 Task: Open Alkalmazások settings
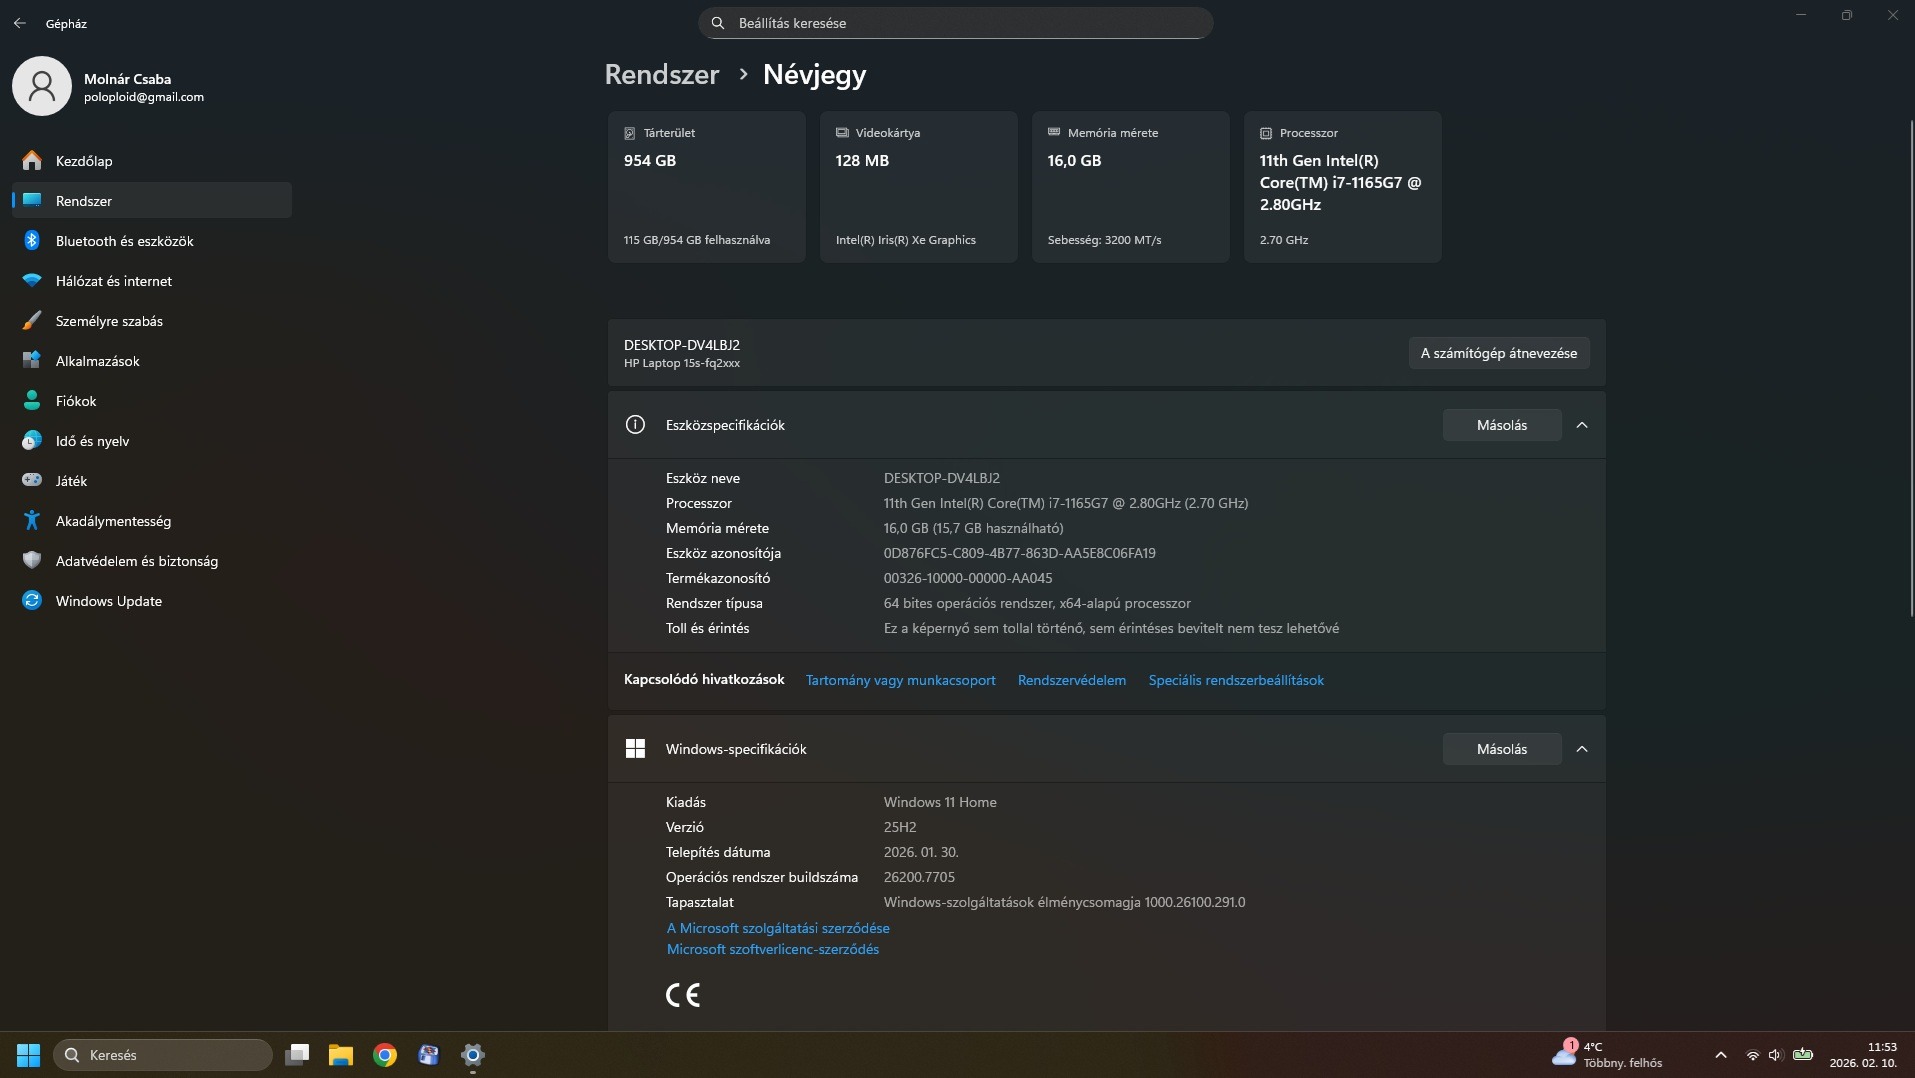(152, 361)
